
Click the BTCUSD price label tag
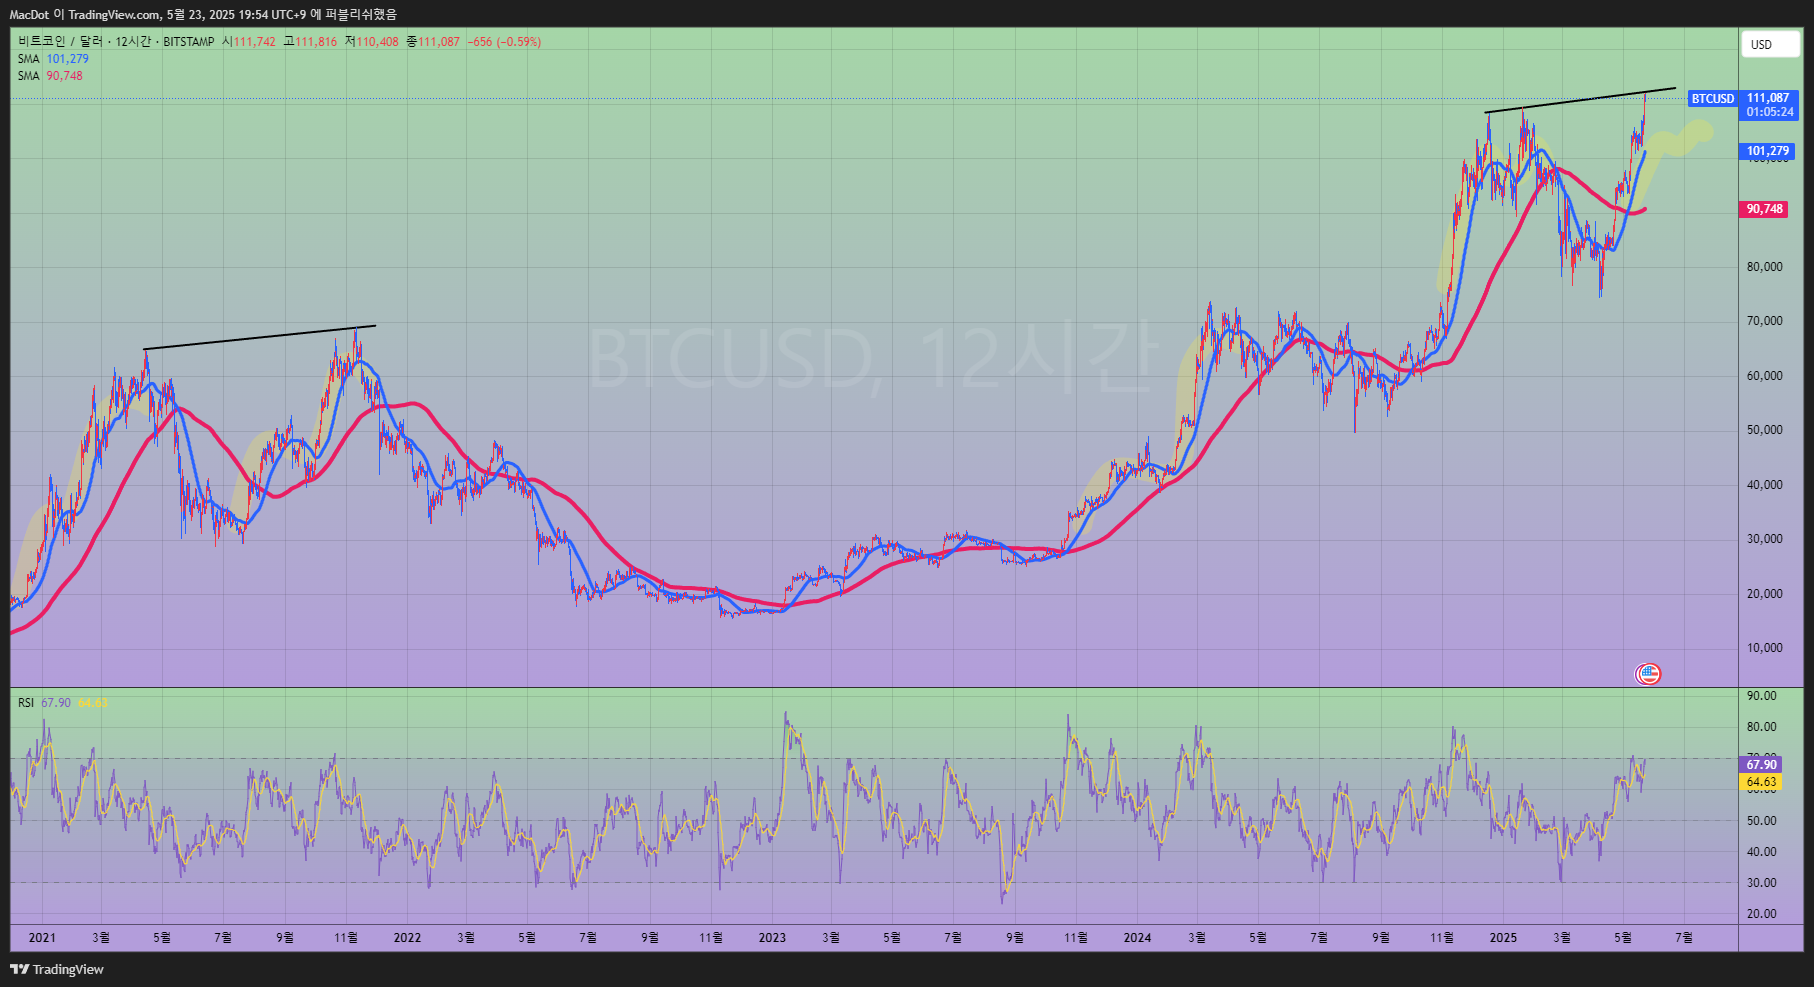tap(1713, 99)
